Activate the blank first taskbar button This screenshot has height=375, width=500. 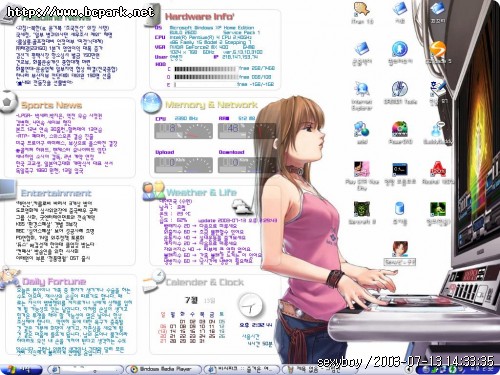85,369
